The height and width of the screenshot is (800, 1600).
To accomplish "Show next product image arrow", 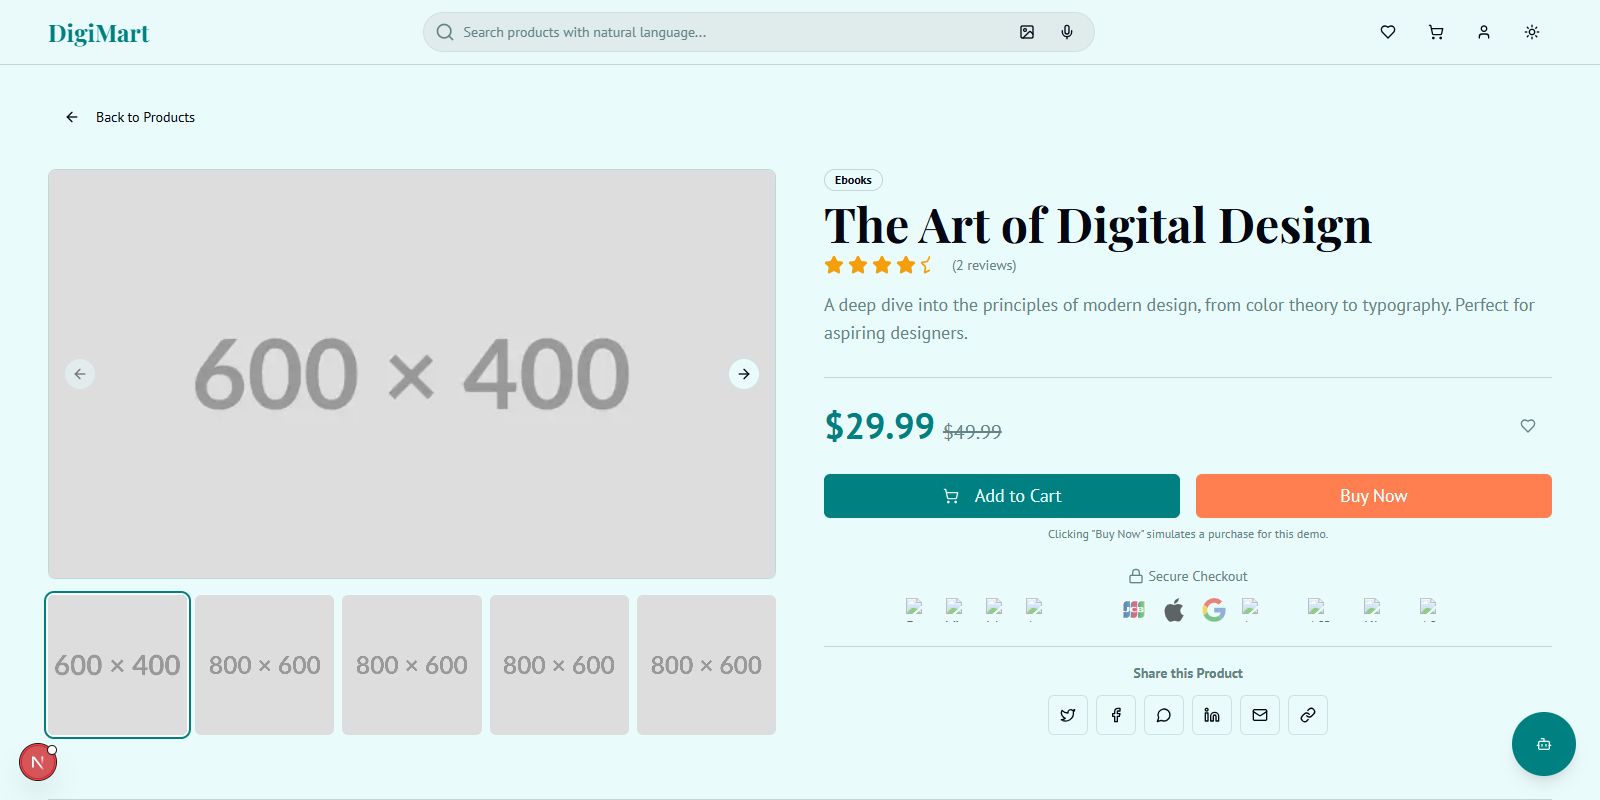I will coord(744,374).
